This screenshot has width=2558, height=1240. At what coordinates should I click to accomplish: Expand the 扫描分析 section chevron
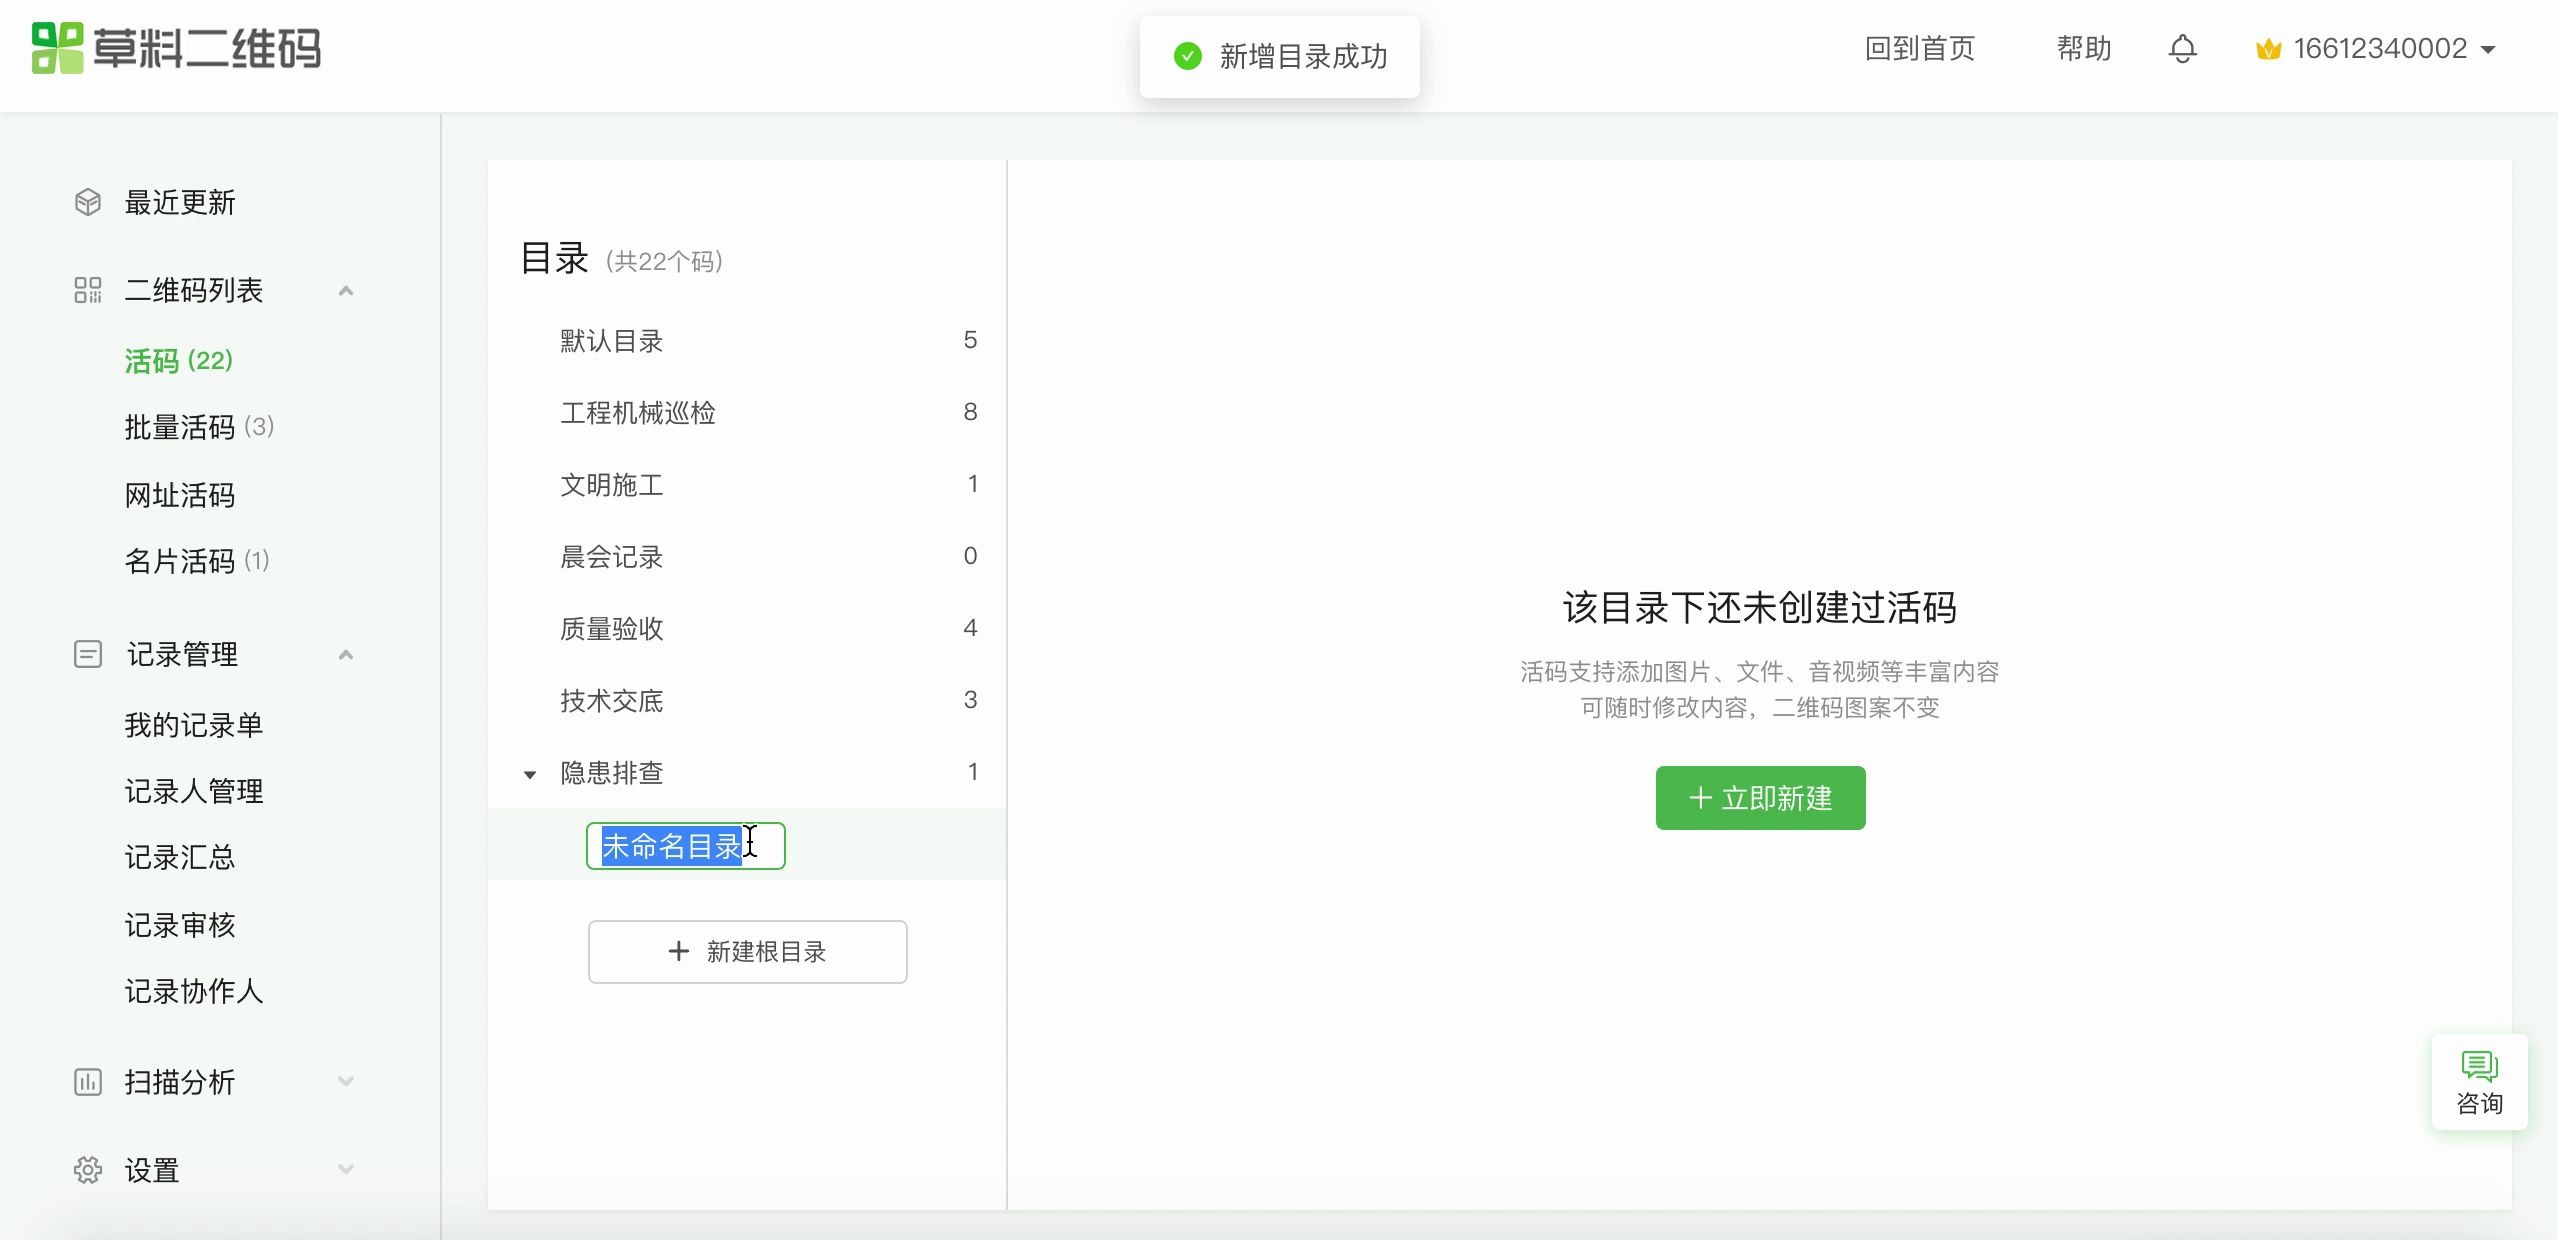[346, 1081]
